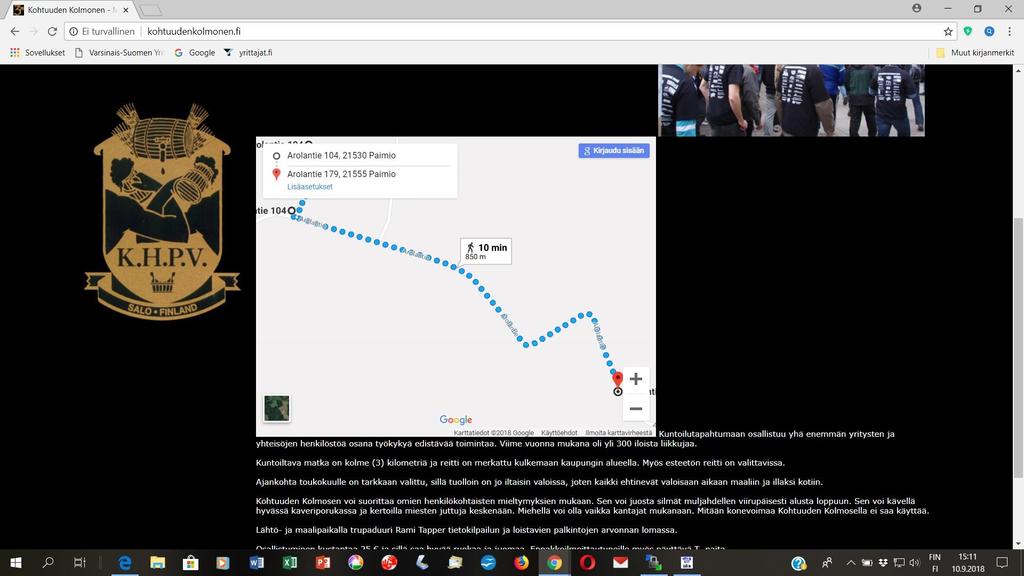Viewport: 1024px width, 576px height.
Task: Click Kirjaudu sisään button on map
Action: pyautogui.click(x=614, y=151)
